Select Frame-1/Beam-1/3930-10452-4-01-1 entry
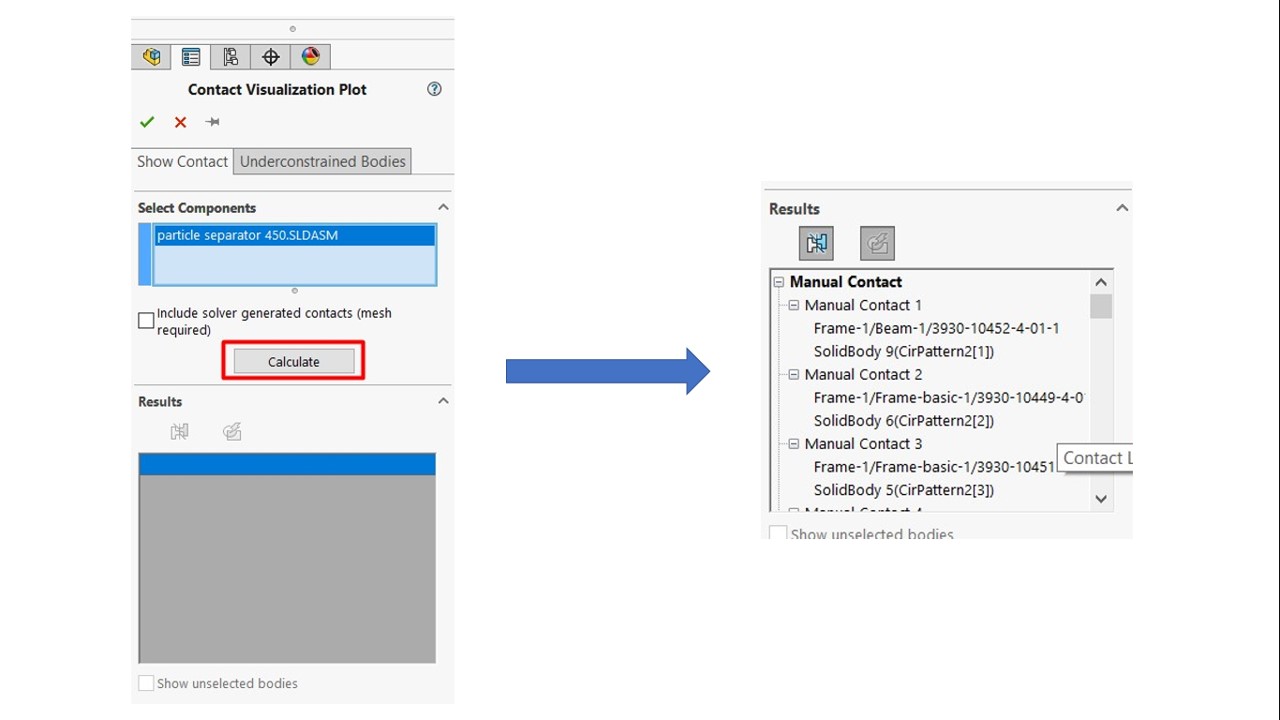Image resolution: width=1280 pixels, height=720 pixels. click(936, 328)
